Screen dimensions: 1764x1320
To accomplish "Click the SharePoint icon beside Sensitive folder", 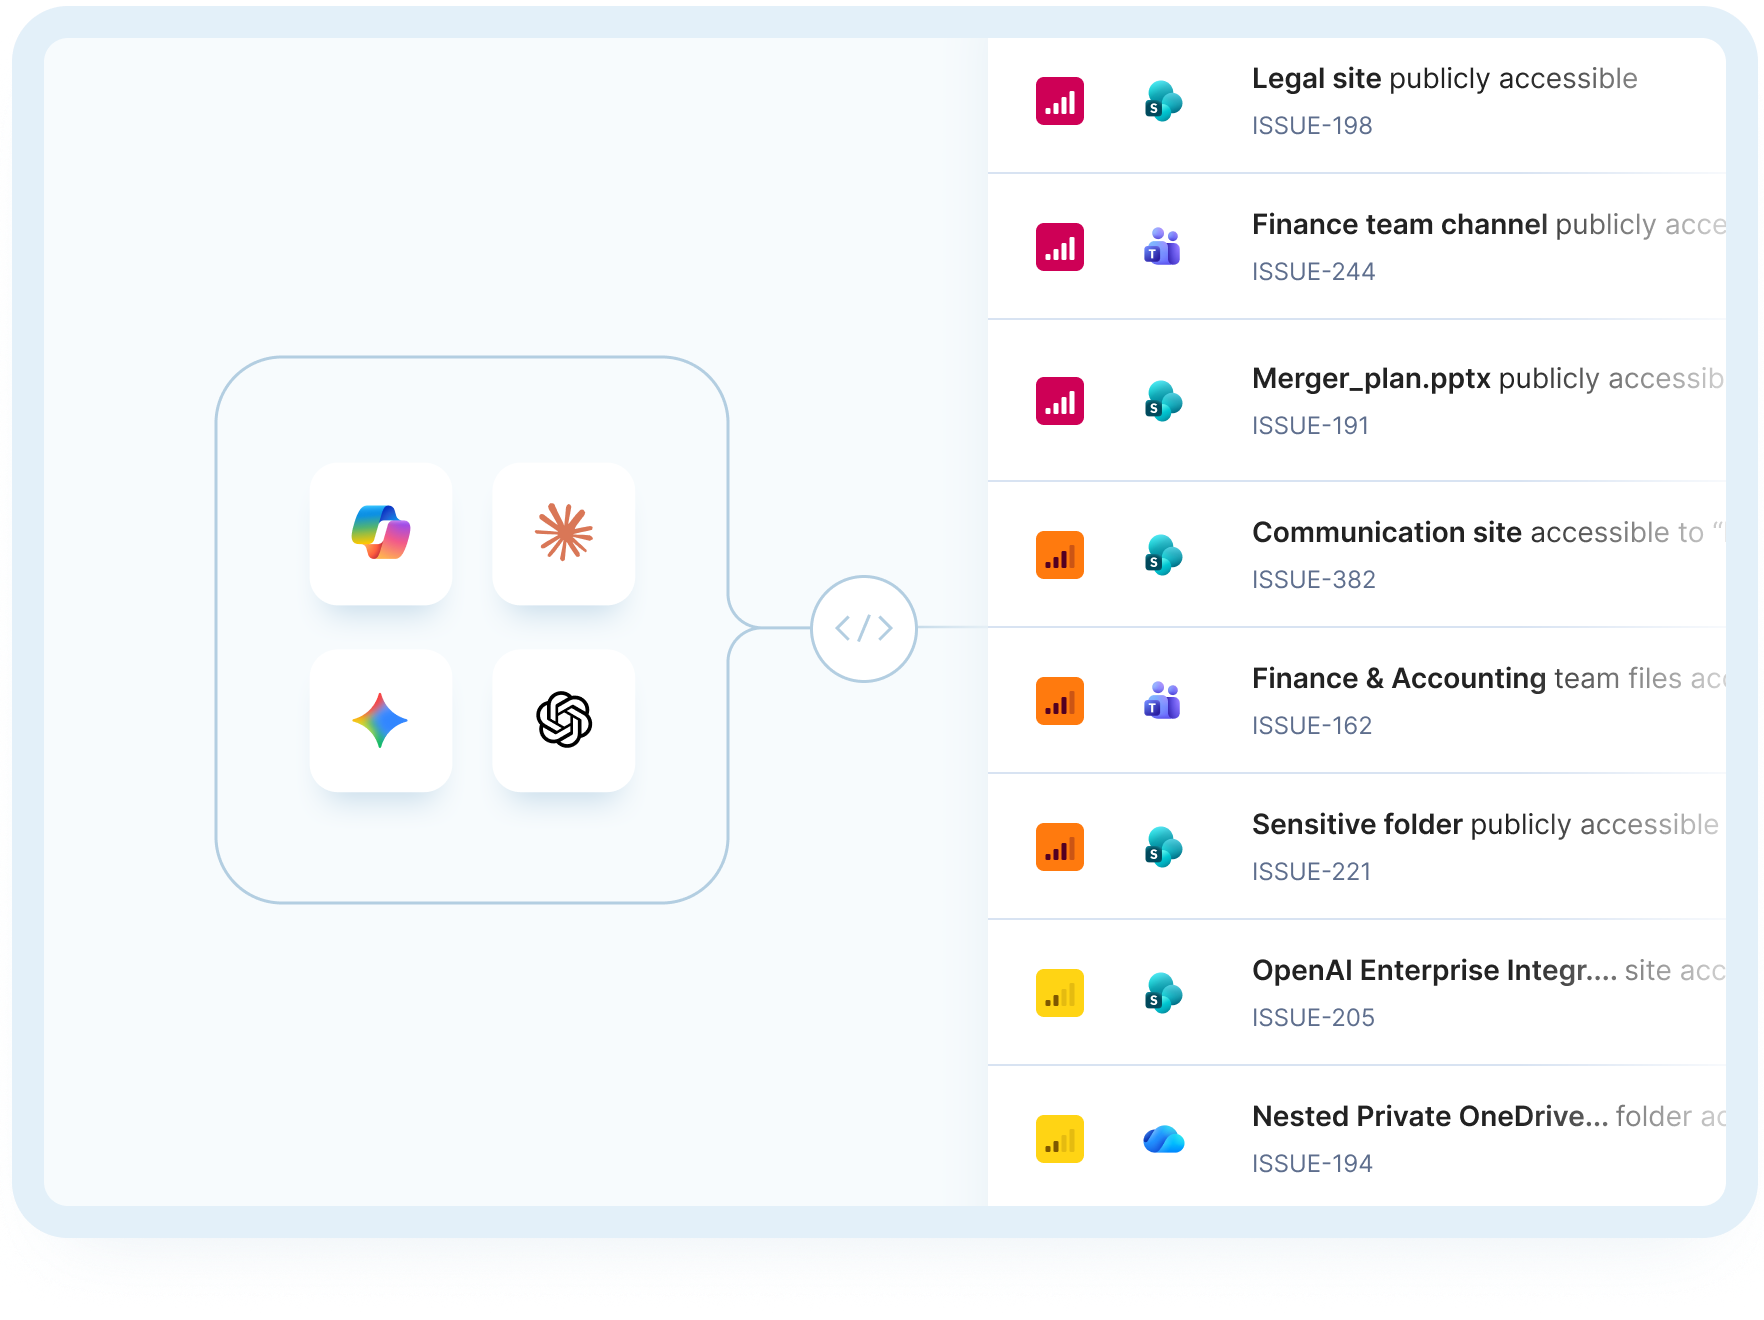I will pyautogui.click(x=1163, y=847).
